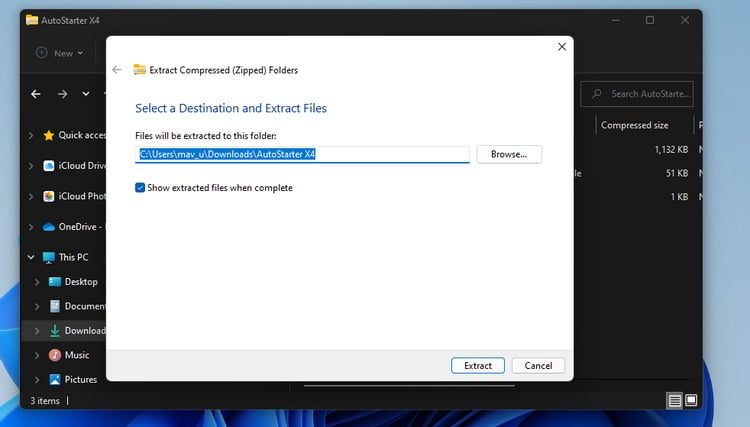Collapse This PC tree node
Screen dimensions: 750x427
[31, 257]
